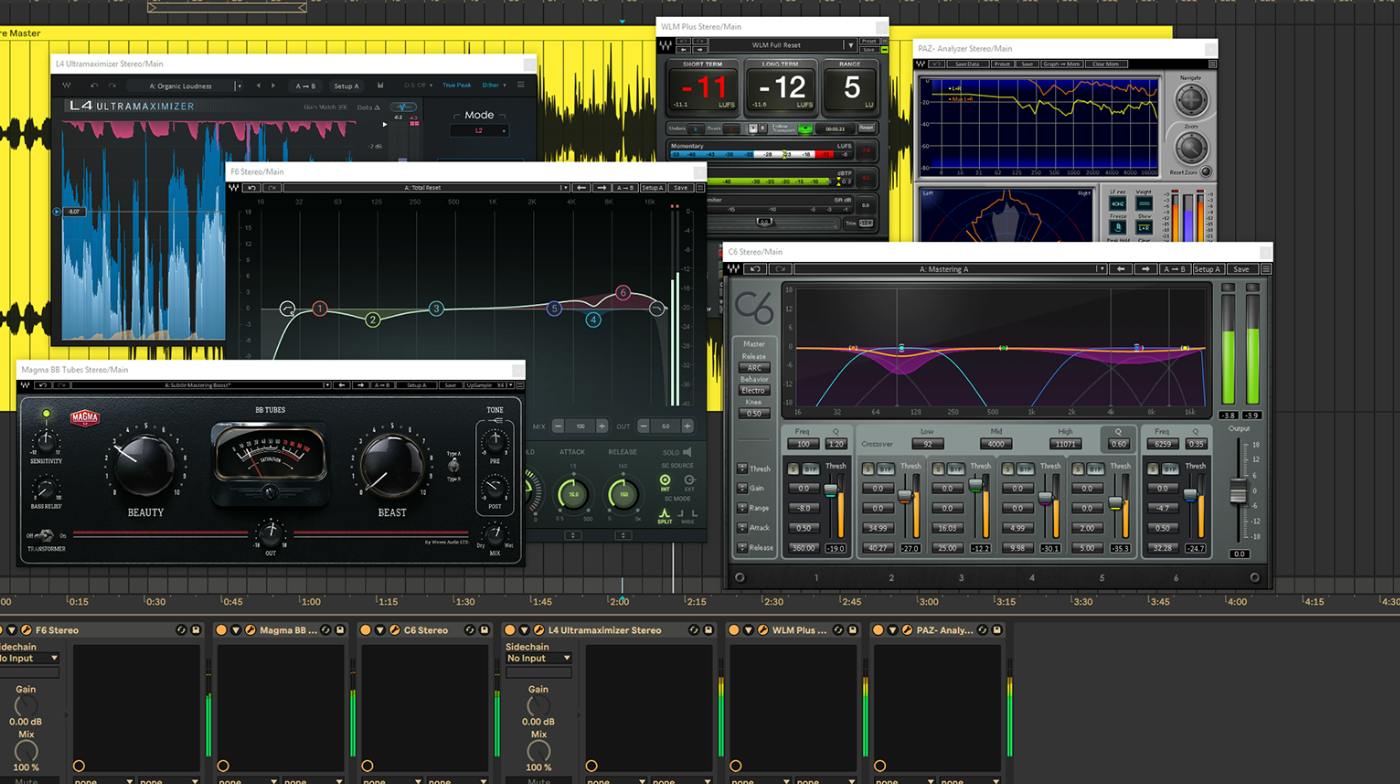Open the L4 Ultramaximizer hamburger menu

coord(521,86)
